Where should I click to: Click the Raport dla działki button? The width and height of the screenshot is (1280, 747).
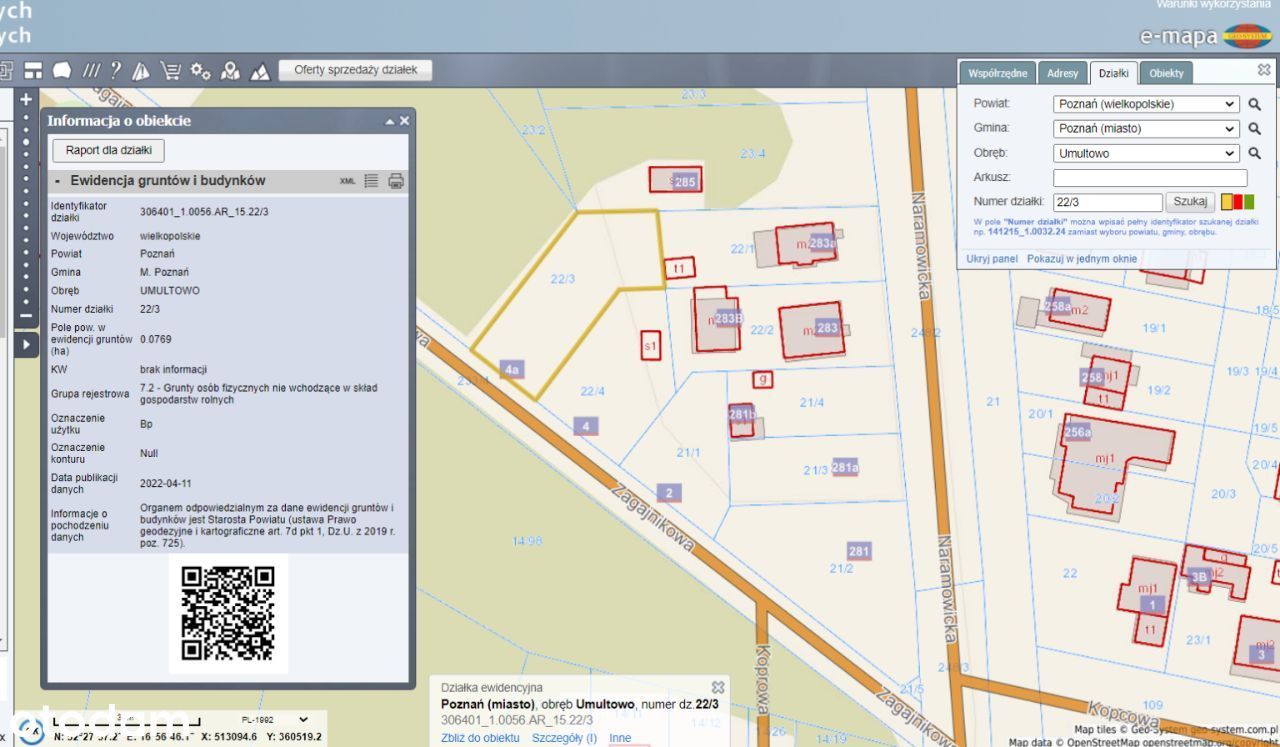[109, 150]
